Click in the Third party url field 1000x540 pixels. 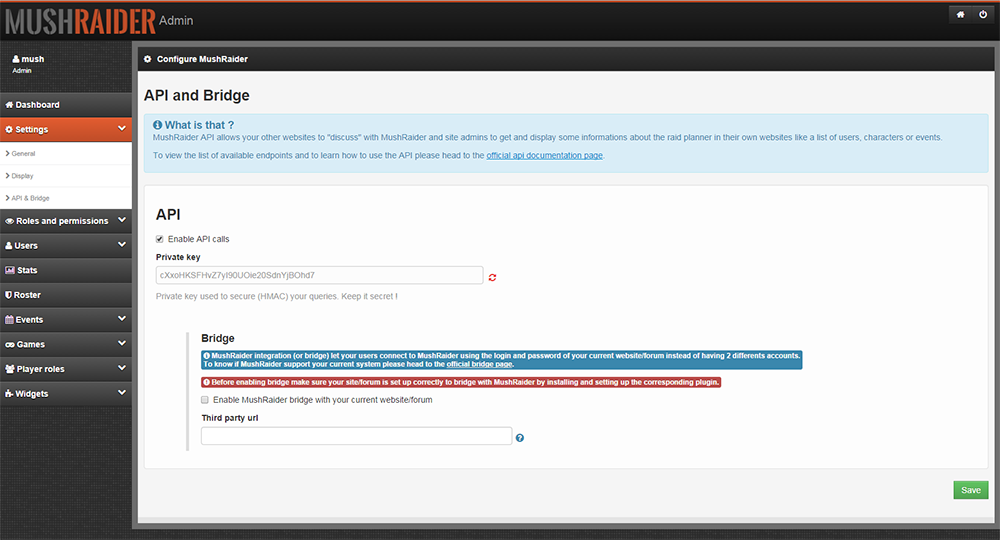coord(357,436)
